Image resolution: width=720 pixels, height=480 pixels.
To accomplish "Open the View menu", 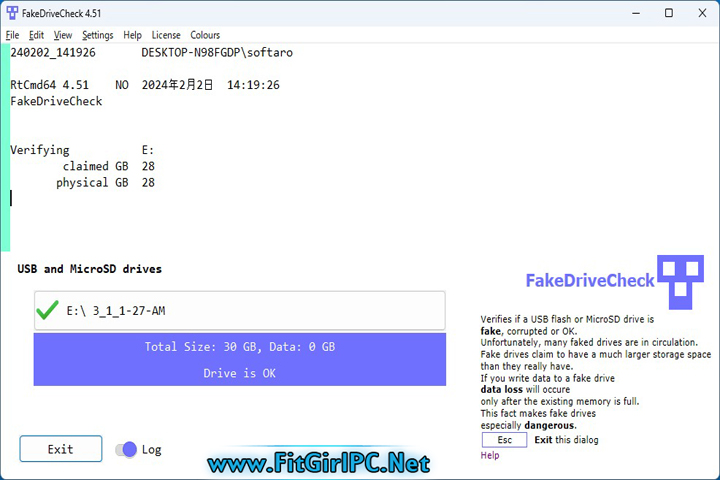I will click(x=63, y=35).
